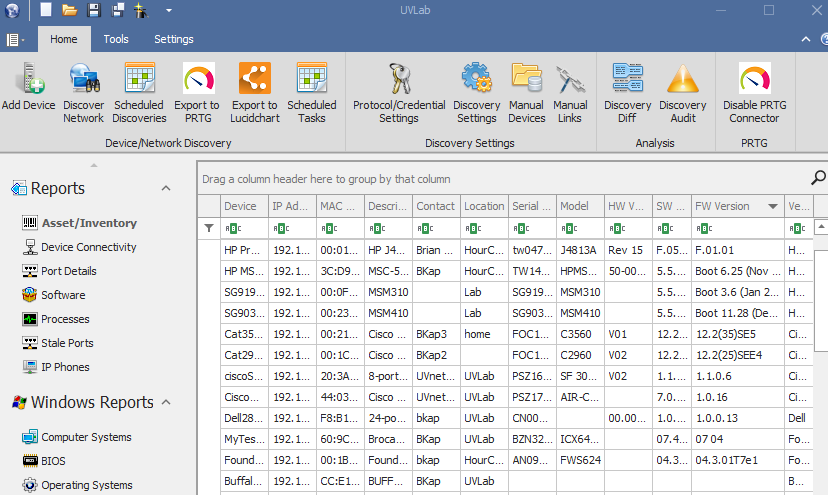This screenshot has height=495, width=828.
Task: Click the grid vertical scrollbar up arrow
Action: [x=821, y=227]
